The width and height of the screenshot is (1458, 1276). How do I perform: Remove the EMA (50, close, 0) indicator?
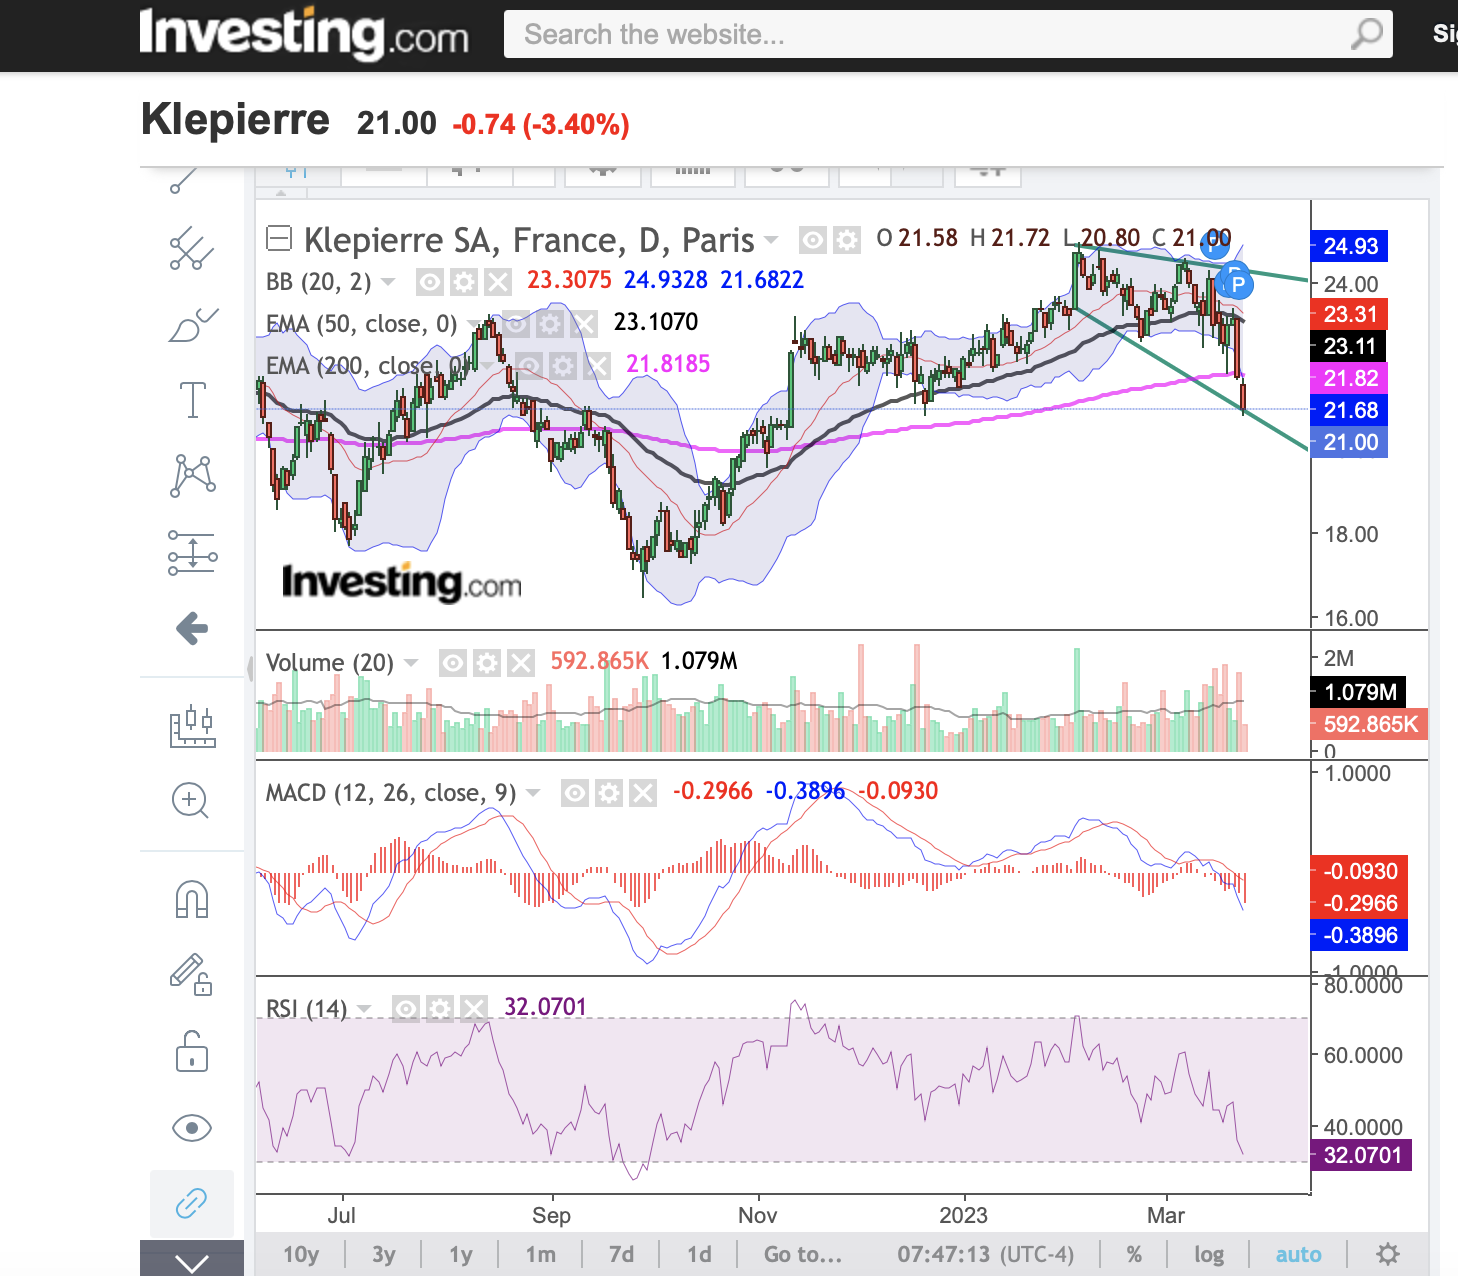pyautogui.click(x=584, y=324)
